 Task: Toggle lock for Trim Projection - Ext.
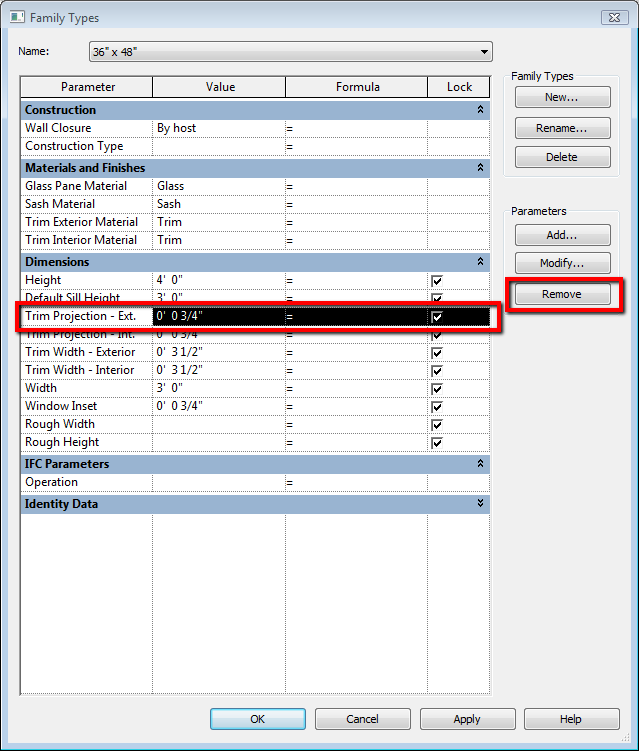tap(437, 317)
